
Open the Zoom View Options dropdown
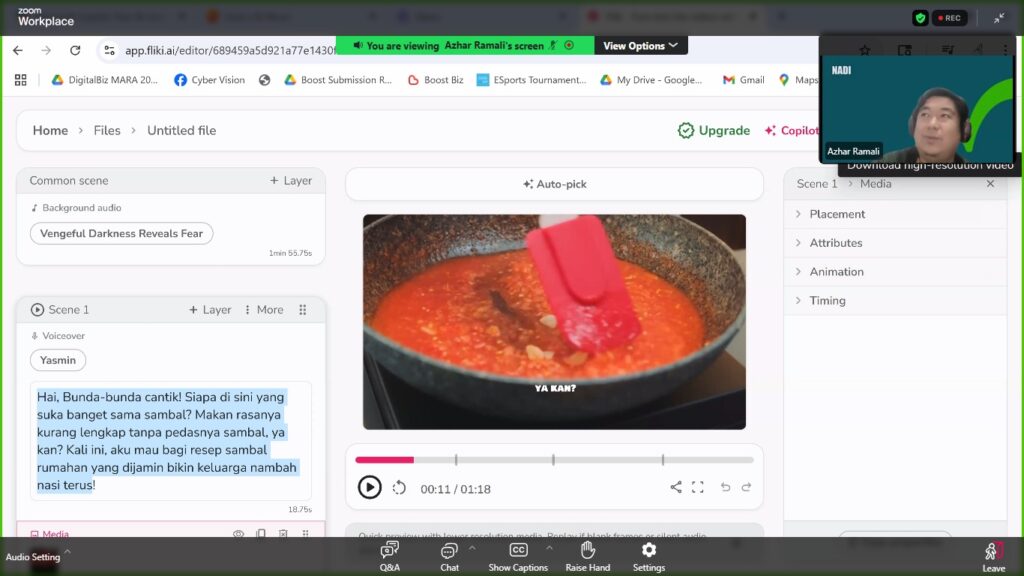(640, 46)
